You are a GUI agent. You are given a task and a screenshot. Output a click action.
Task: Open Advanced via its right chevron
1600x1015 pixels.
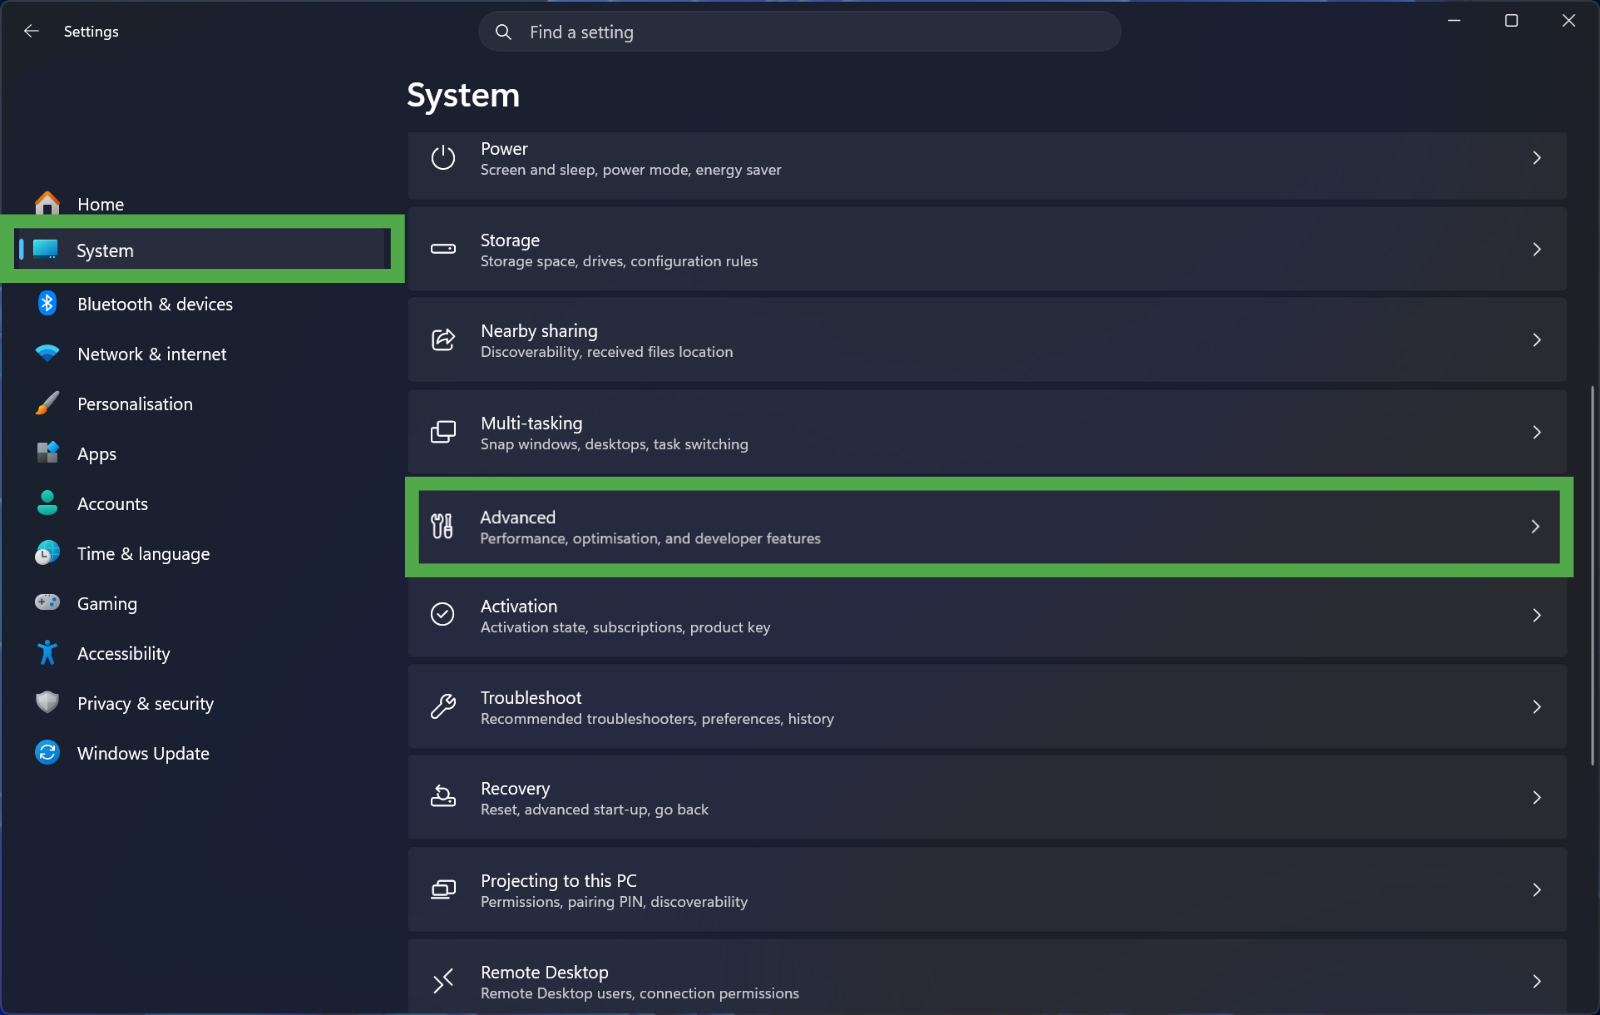(1536, 526)
